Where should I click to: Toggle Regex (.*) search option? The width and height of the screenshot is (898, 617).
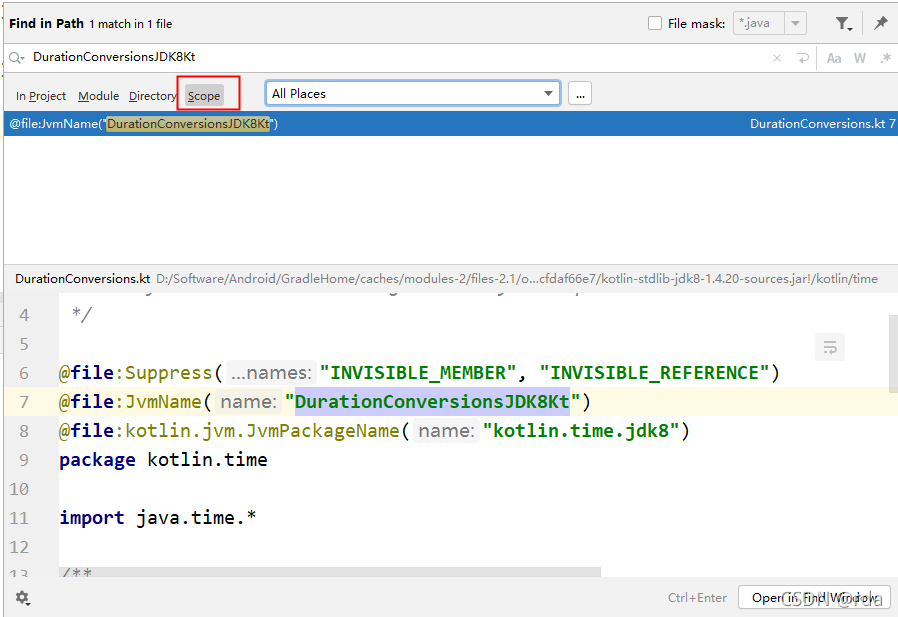886,58
